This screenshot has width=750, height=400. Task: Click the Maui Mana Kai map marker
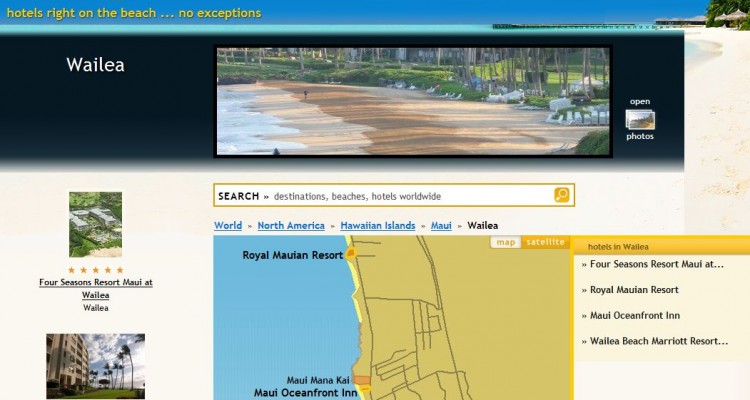361,380
